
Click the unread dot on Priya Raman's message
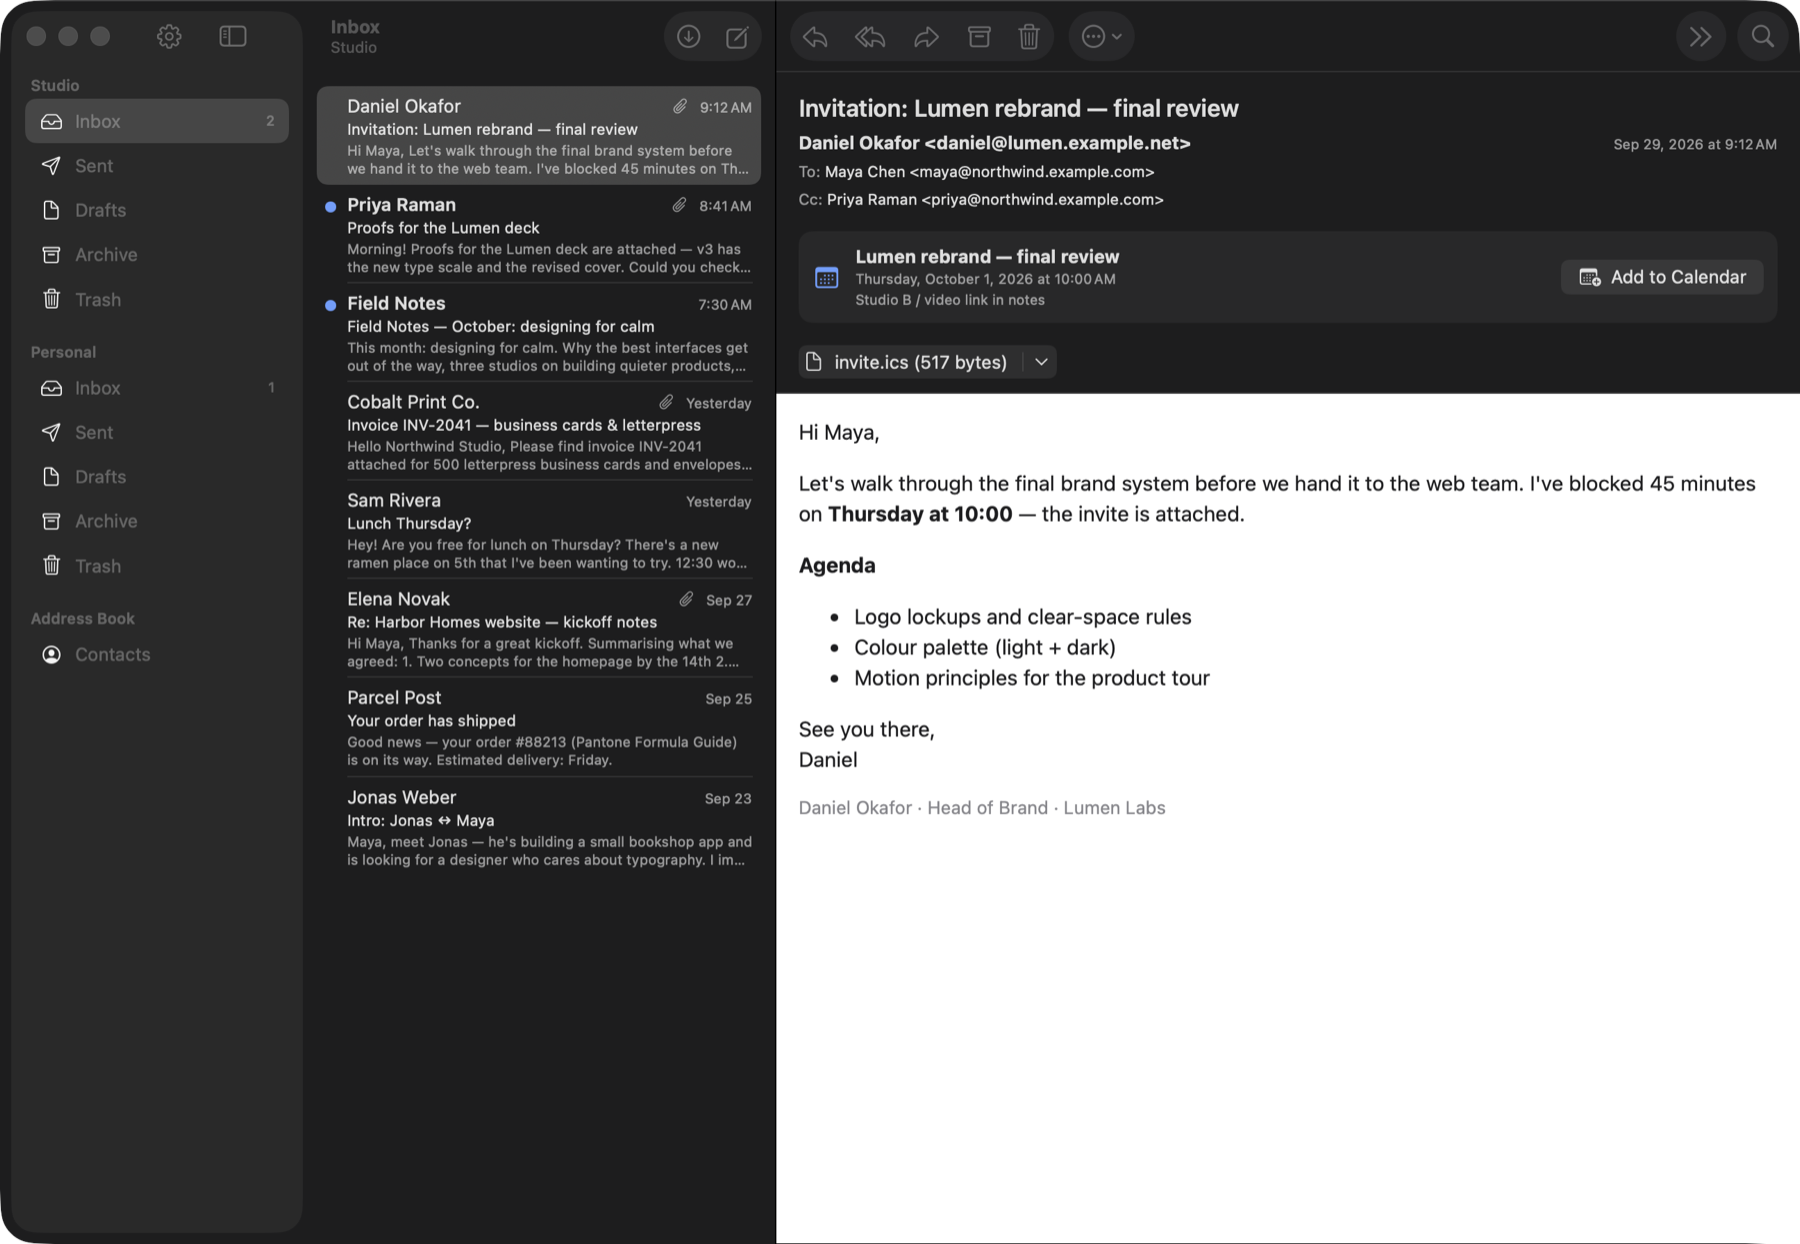pyautogui.click(x=330, y=207)
